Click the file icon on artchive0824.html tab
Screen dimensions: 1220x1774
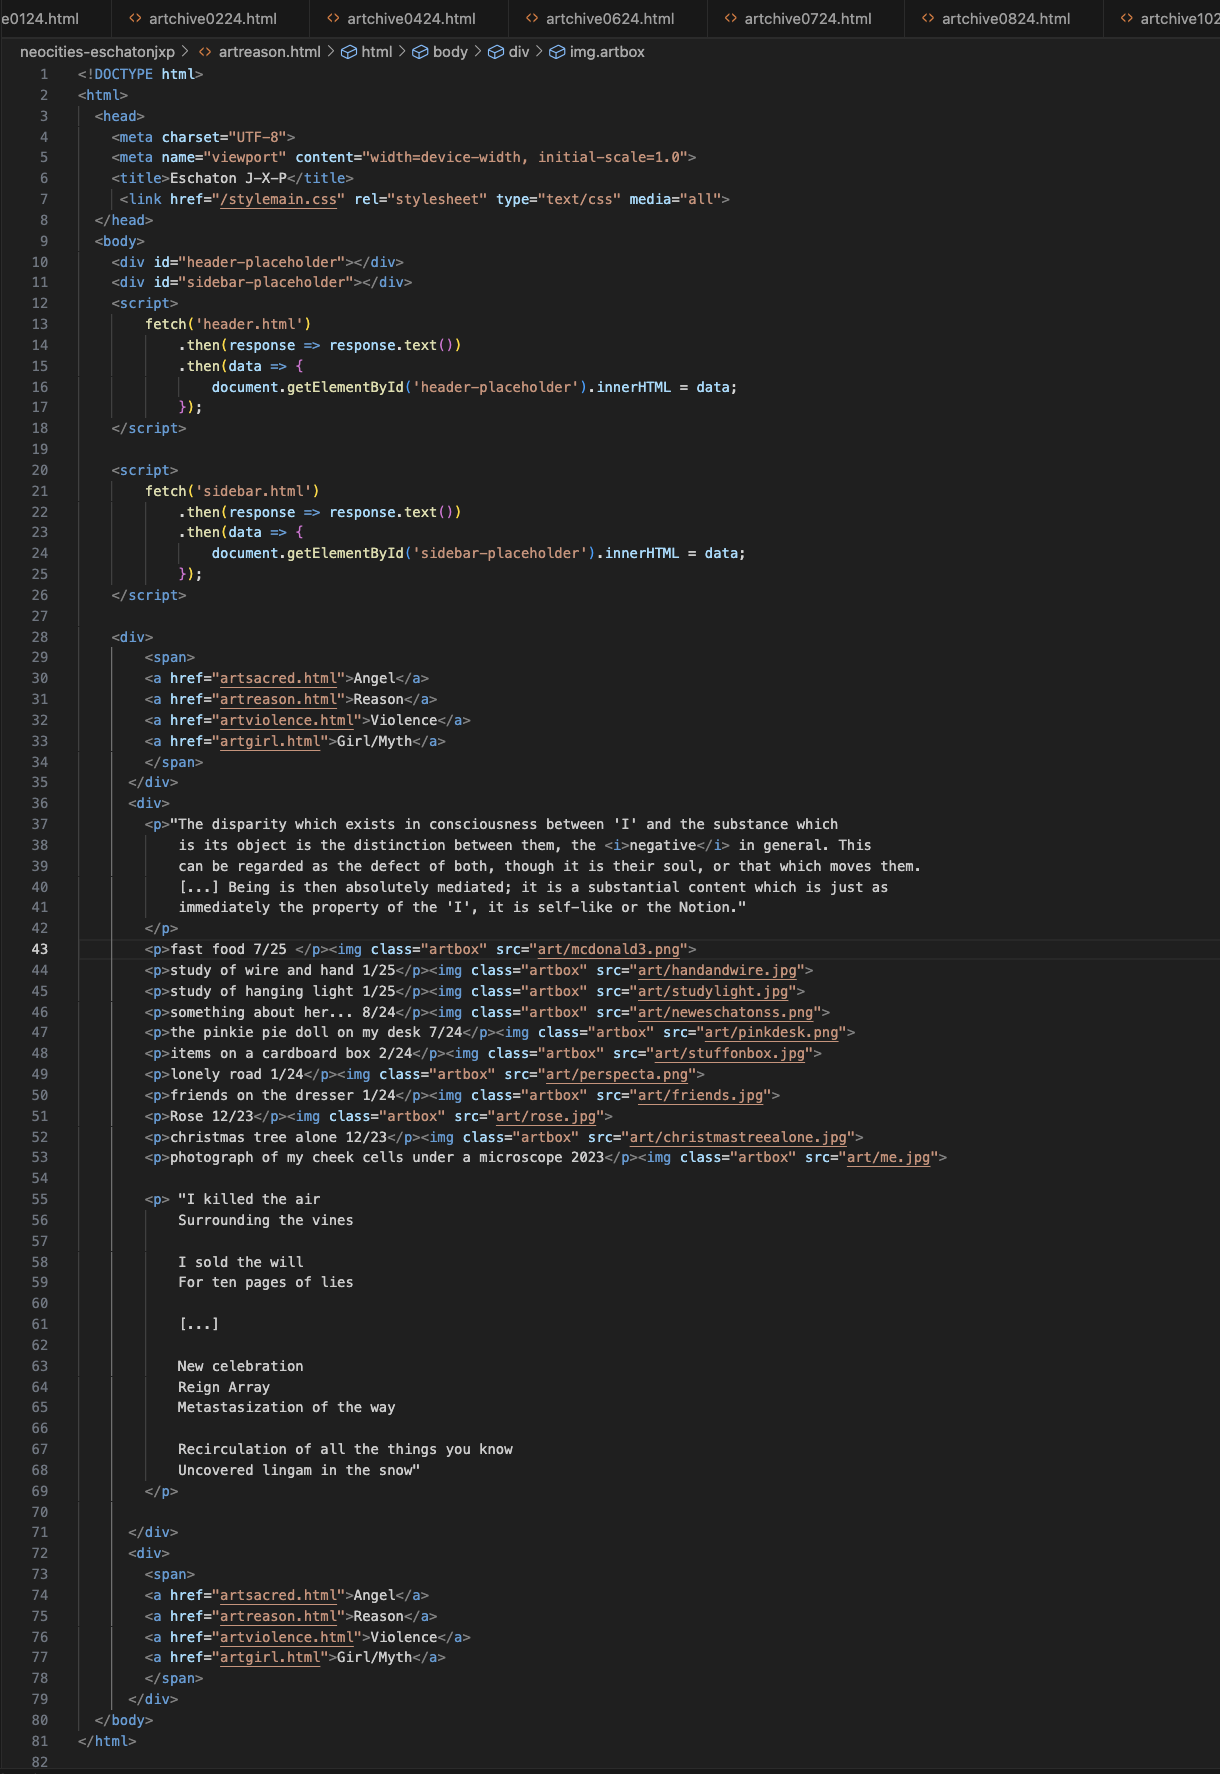click(928, 19)
